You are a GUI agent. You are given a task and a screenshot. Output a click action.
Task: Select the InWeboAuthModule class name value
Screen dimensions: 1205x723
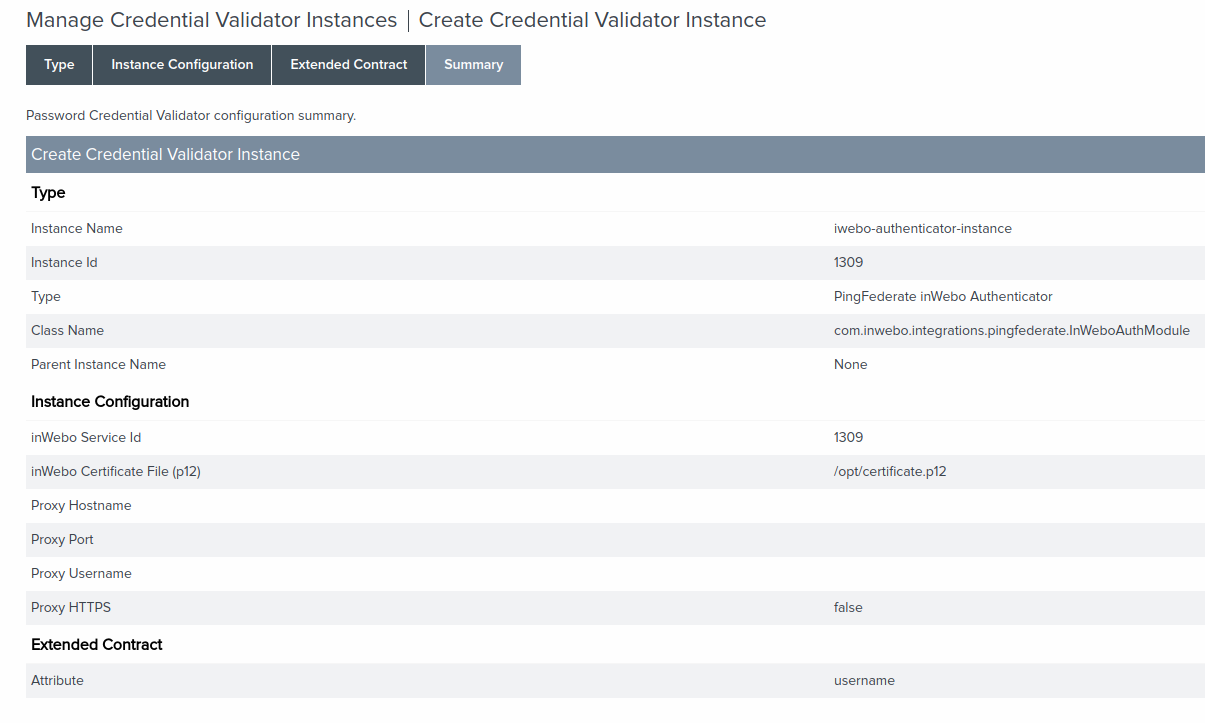pyautogui.click(x=1011, y=331)
